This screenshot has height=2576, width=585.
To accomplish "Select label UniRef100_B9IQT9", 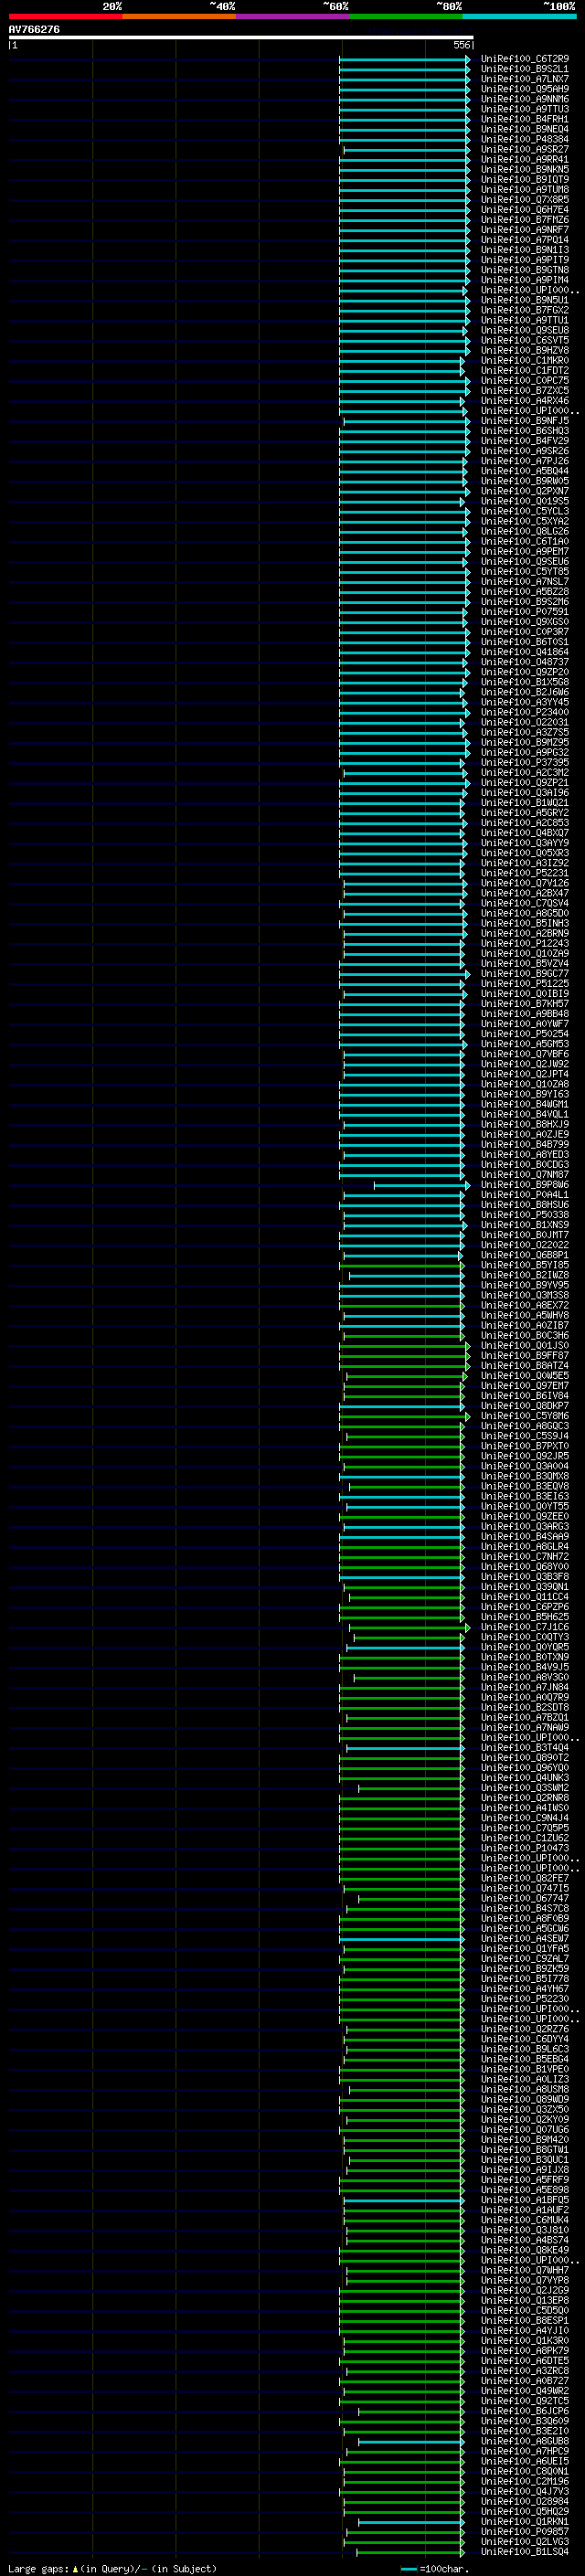I will [x=524, y=179].
